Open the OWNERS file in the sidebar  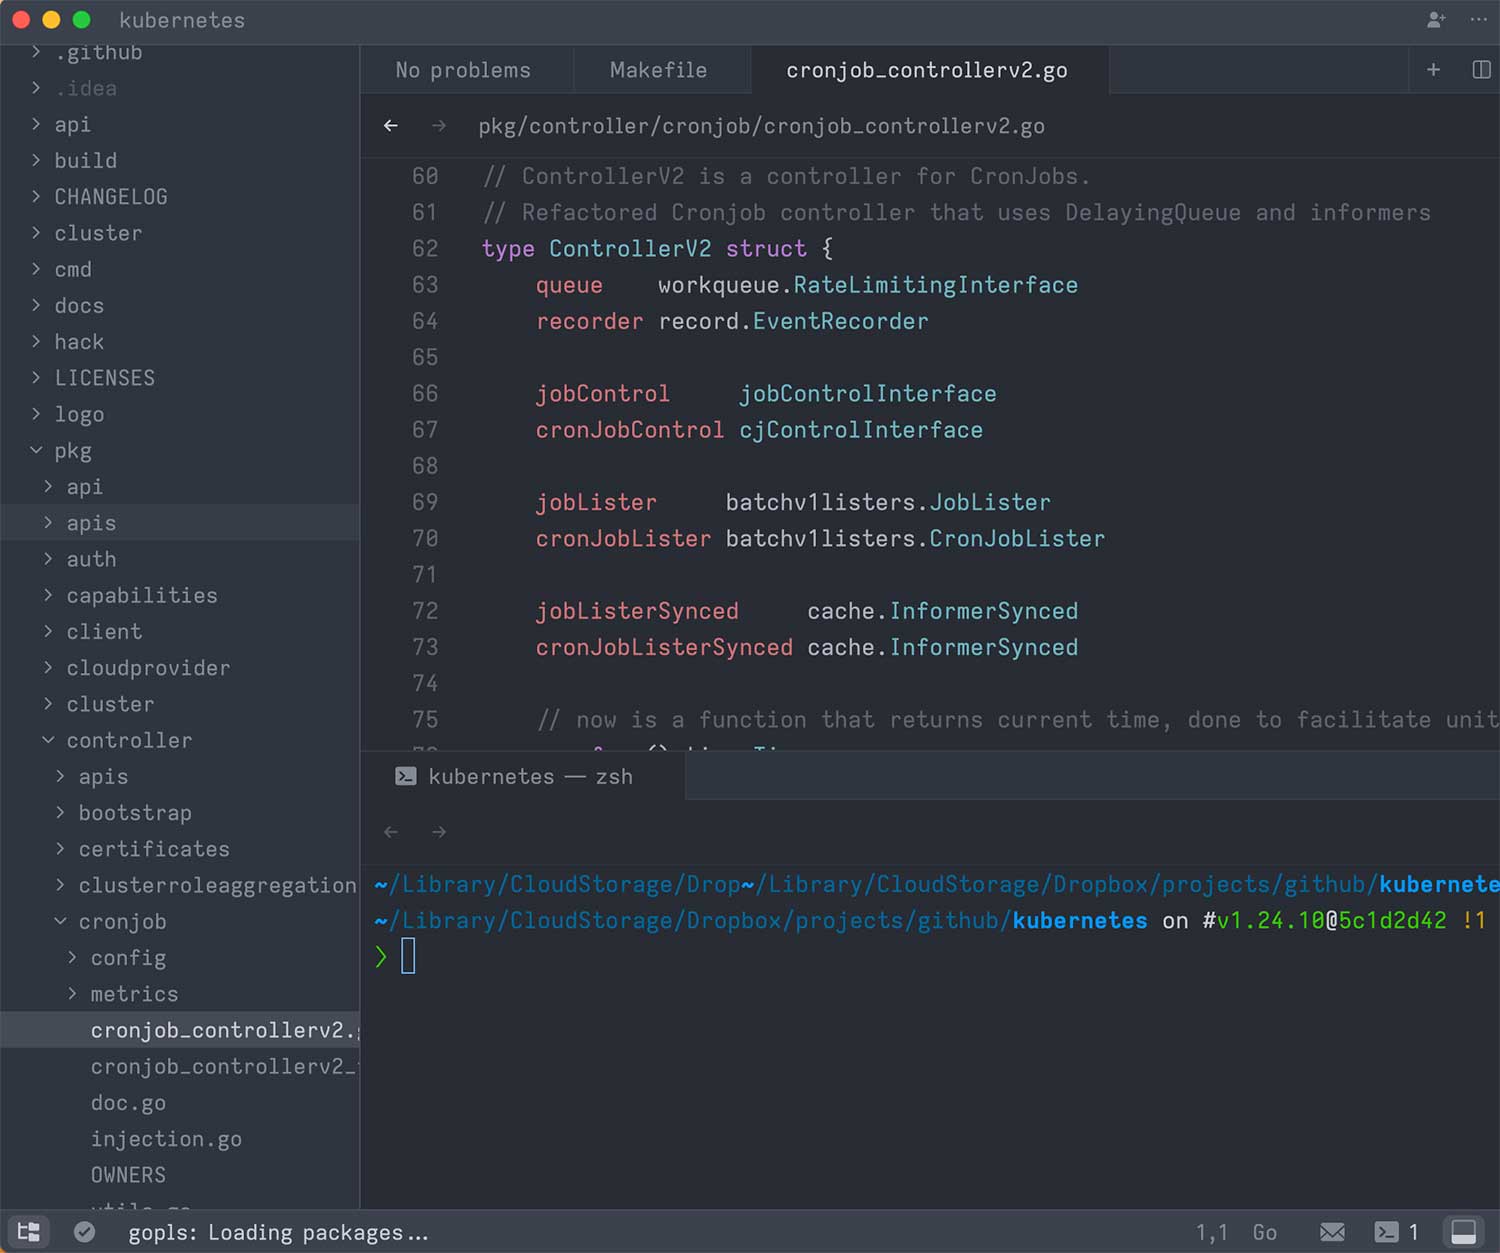[180, 1175]
